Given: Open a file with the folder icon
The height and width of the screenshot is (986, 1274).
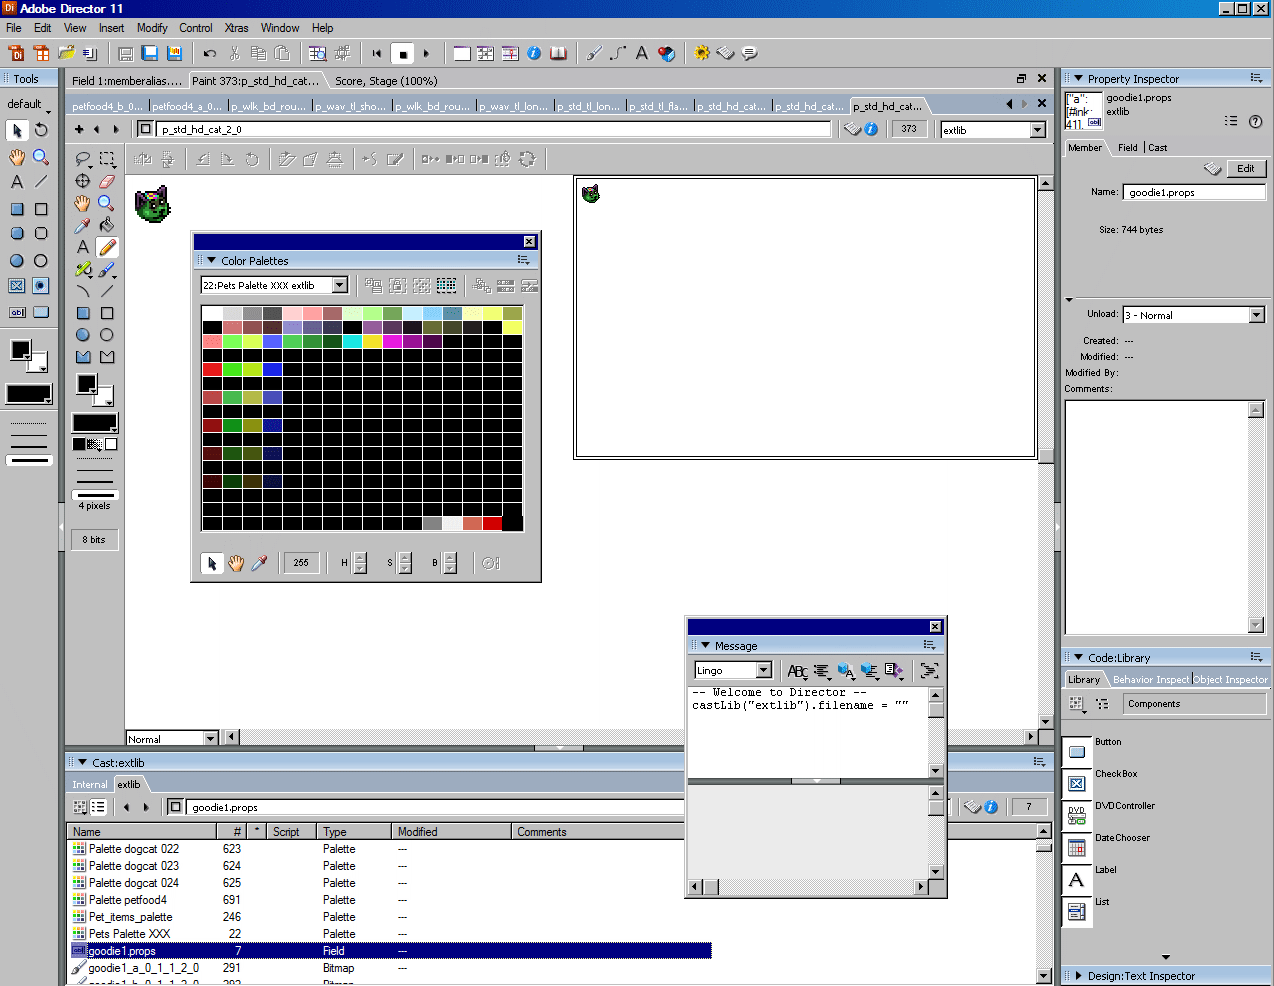Looking at the screenshot, I should click(x=66, y=53).
